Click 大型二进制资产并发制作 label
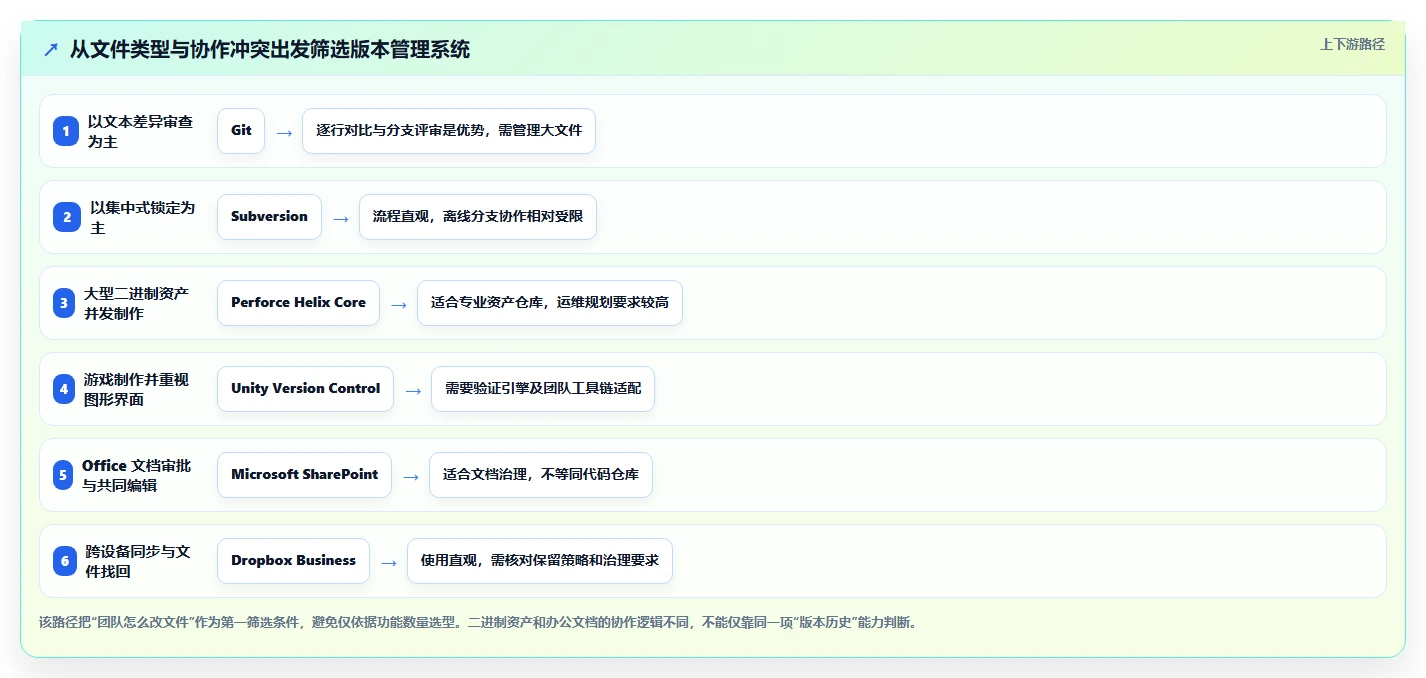This screenshot has width=1426, height=678. (136, 303)
